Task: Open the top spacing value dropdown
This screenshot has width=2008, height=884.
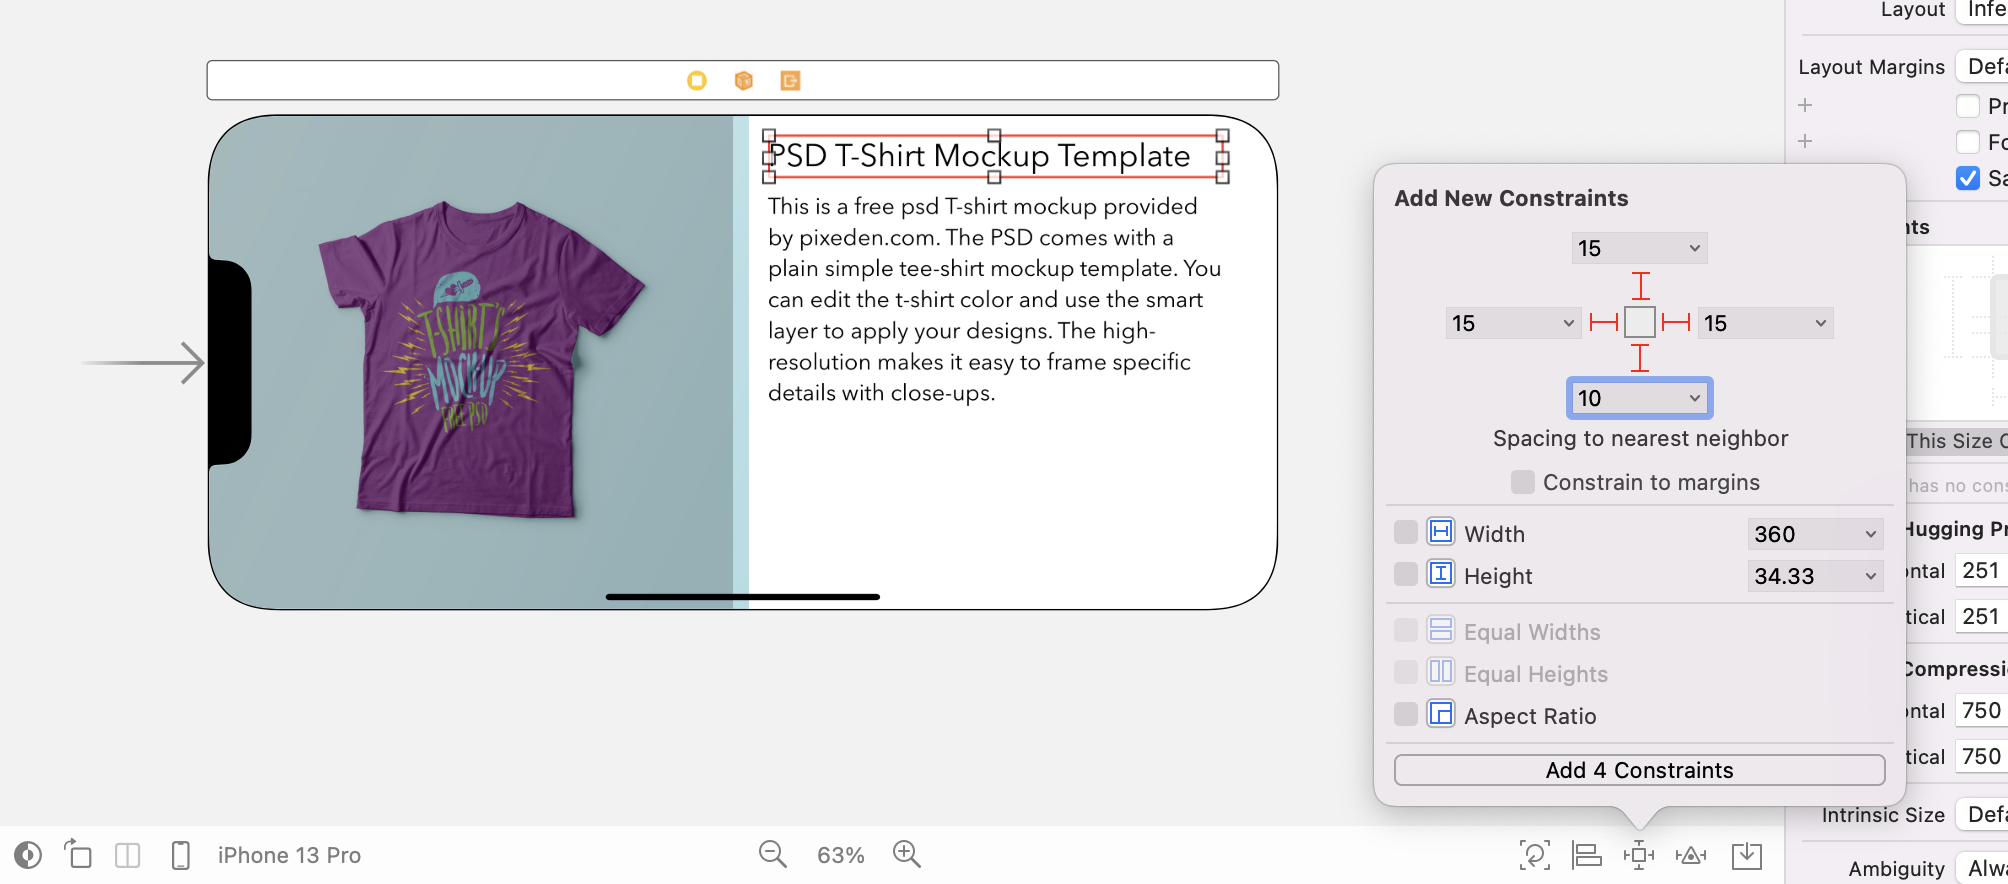Action: [x=1694, y=248]
